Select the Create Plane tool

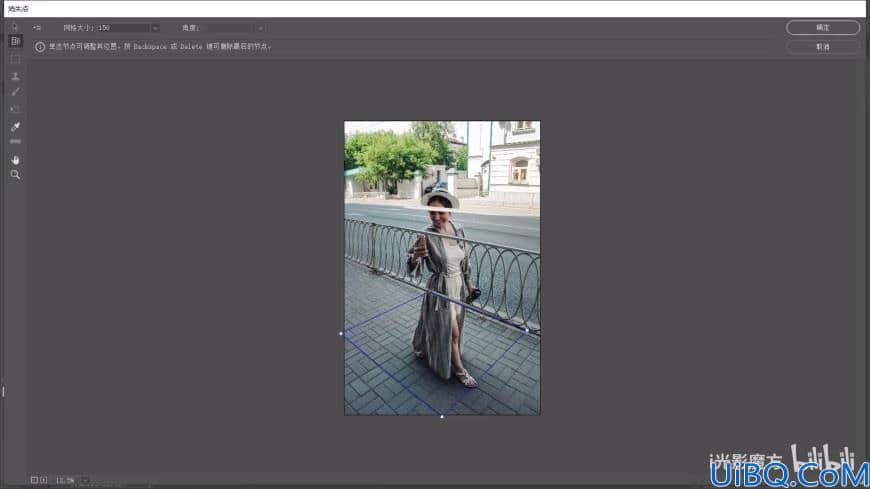(15, 41)
